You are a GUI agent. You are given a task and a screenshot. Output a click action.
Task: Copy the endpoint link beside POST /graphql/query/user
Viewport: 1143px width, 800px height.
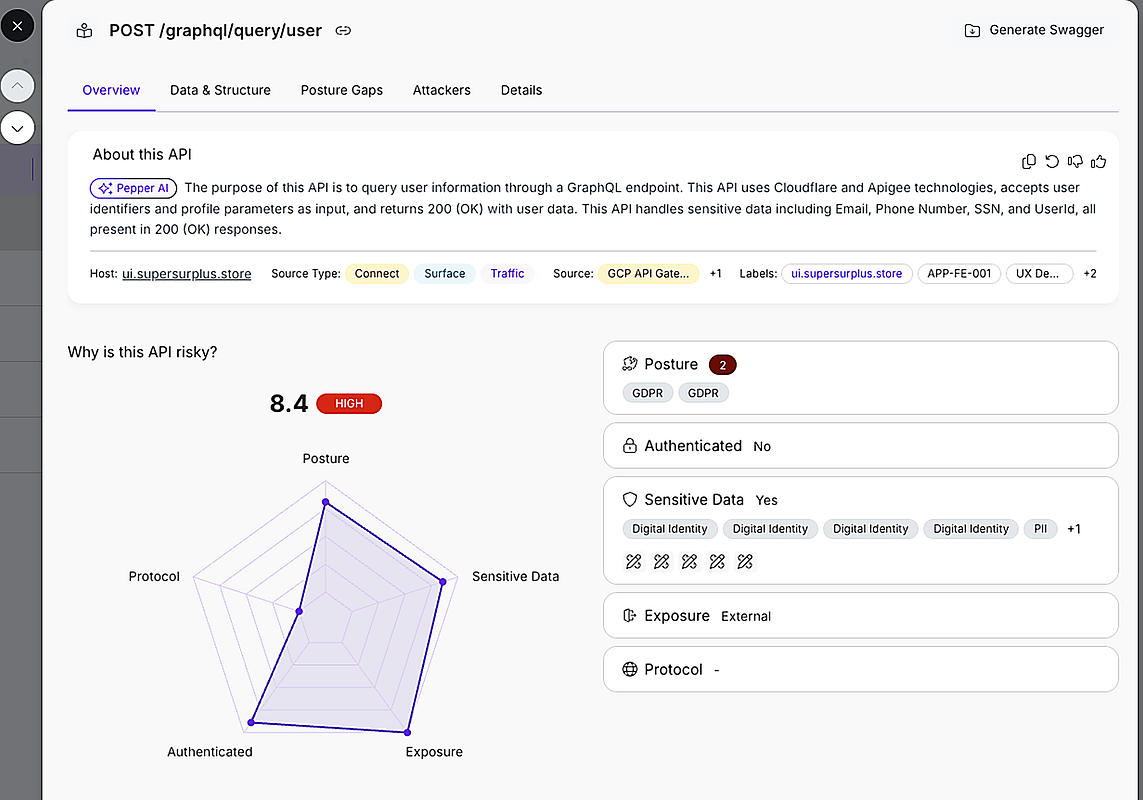click(343, 30)
